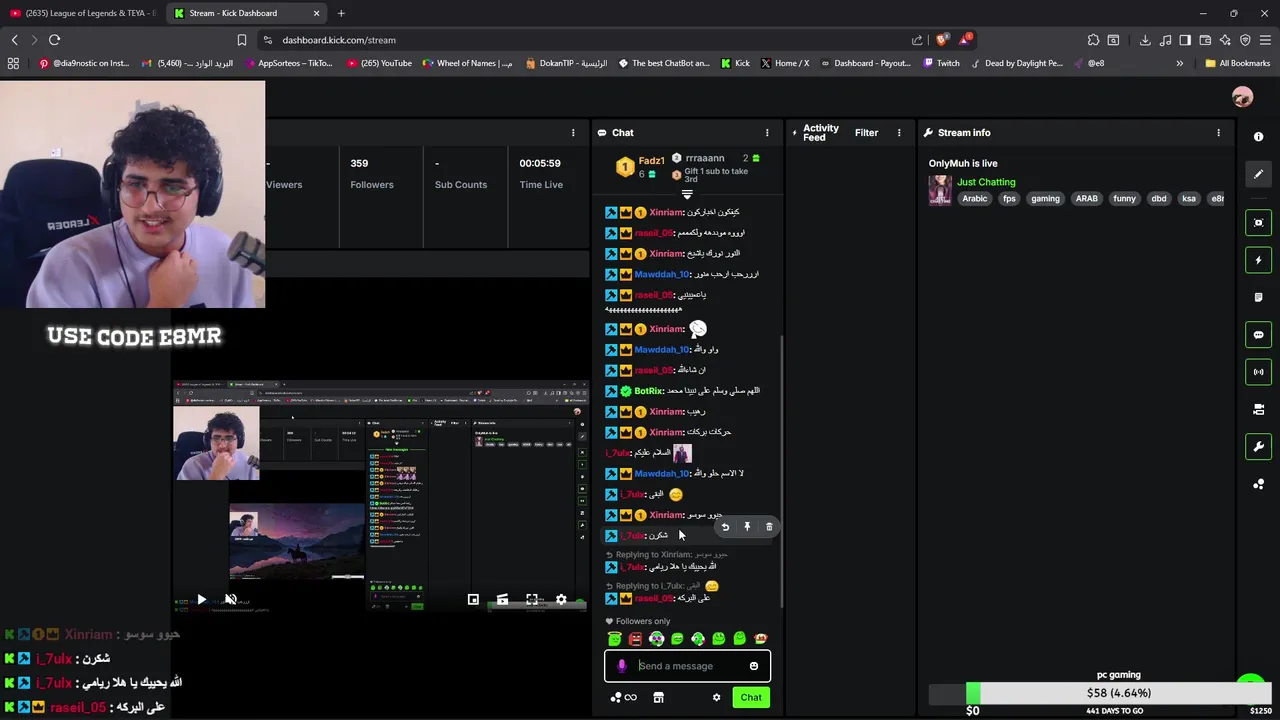Open the Brave VPN shield icon
The image size is (1280, 720).
click(1245, 40)
